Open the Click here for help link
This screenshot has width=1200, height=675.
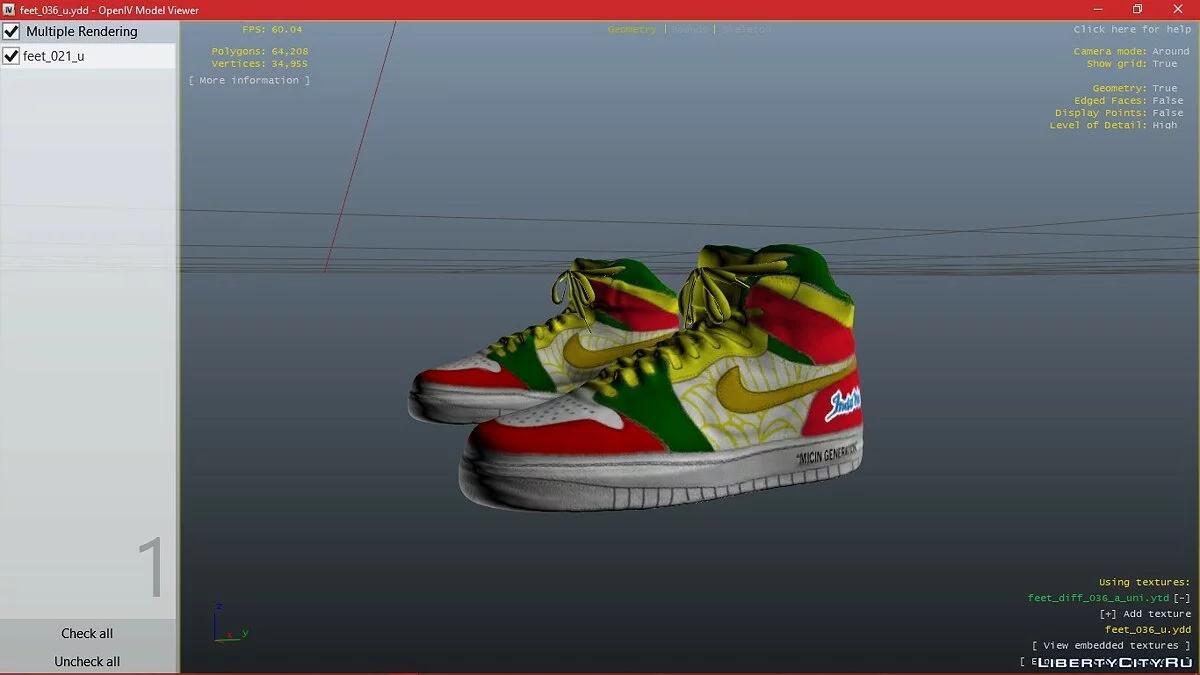point(1132,30)
